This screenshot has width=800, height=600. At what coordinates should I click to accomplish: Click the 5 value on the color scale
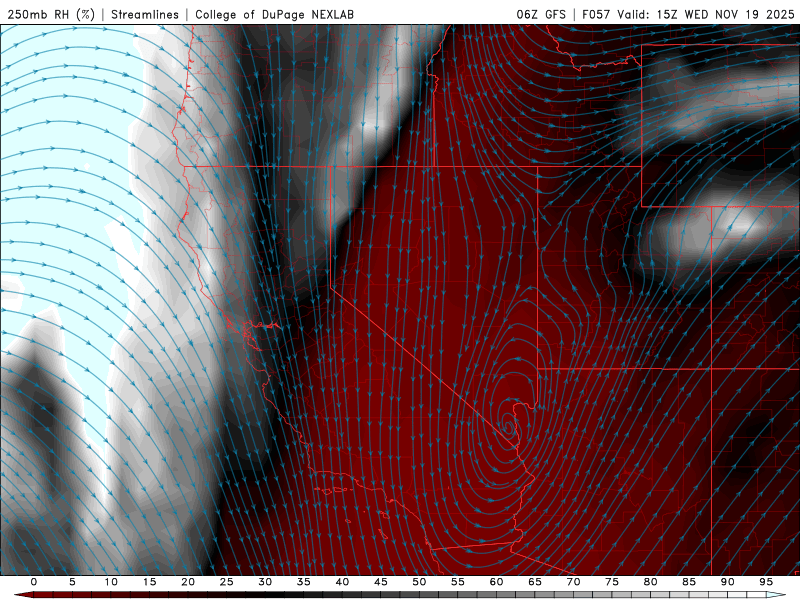(72, 582)
